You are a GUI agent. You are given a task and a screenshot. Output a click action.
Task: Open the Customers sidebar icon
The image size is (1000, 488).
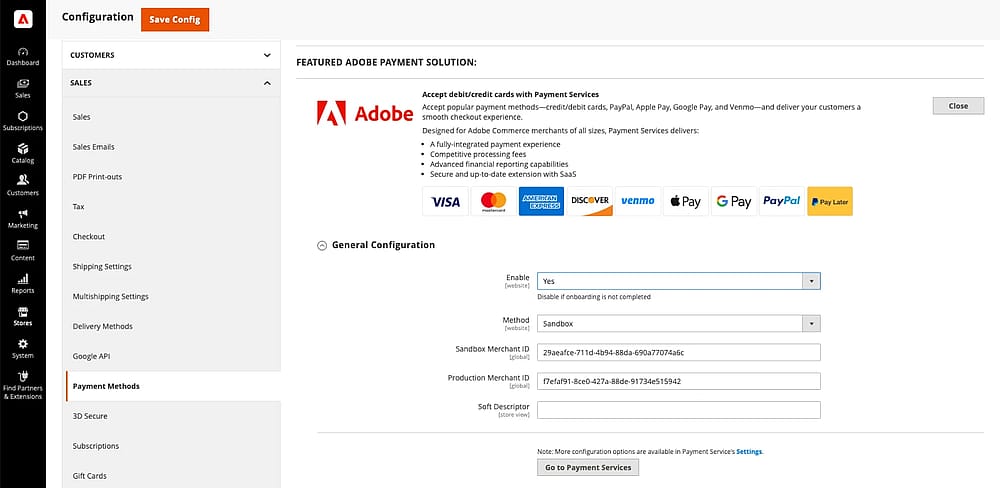coord(23,186)
